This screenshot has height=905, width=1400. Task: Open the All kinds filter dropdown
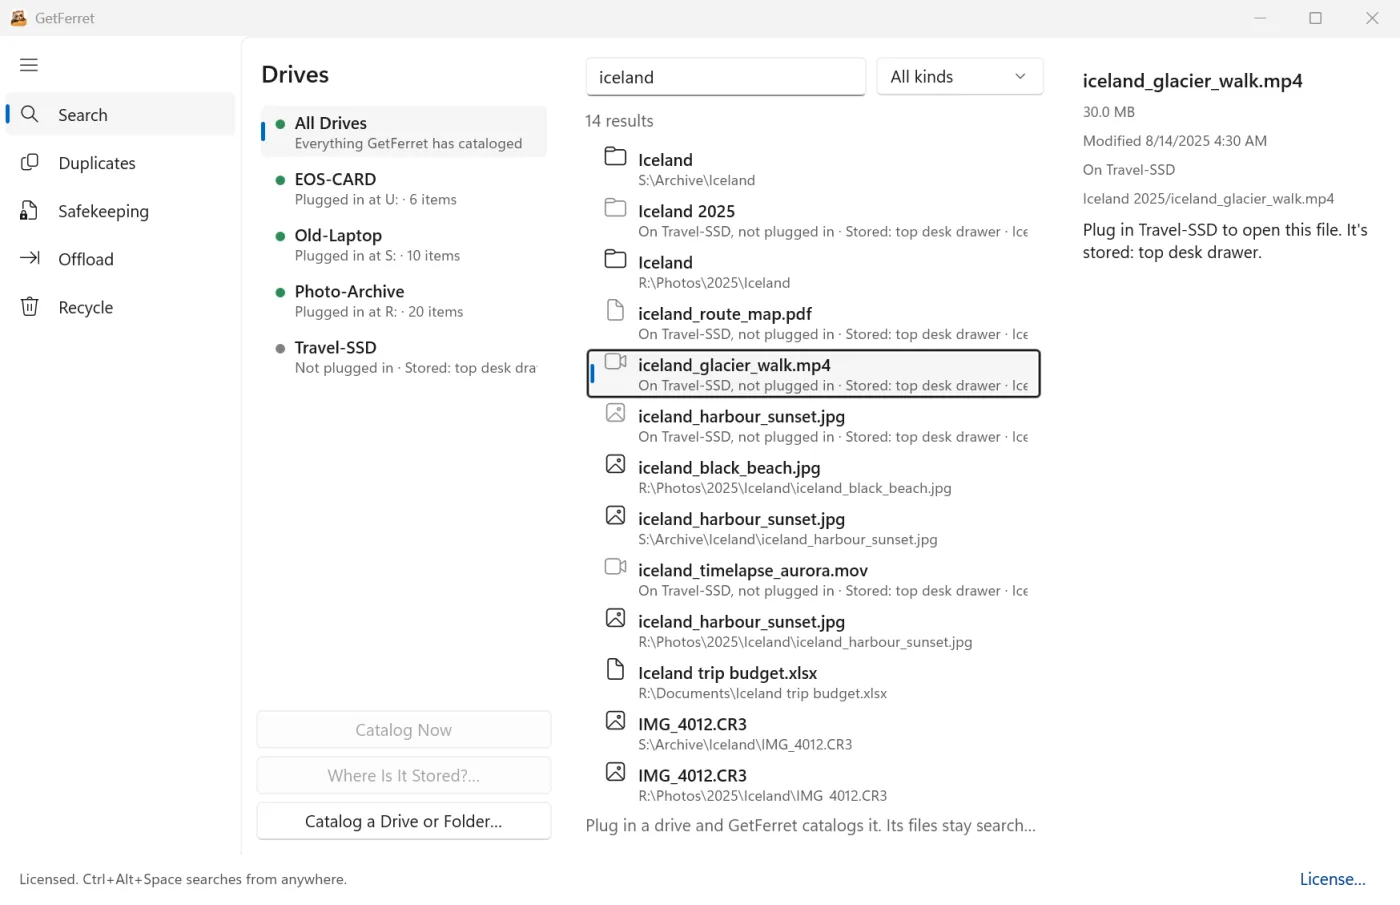960,77
